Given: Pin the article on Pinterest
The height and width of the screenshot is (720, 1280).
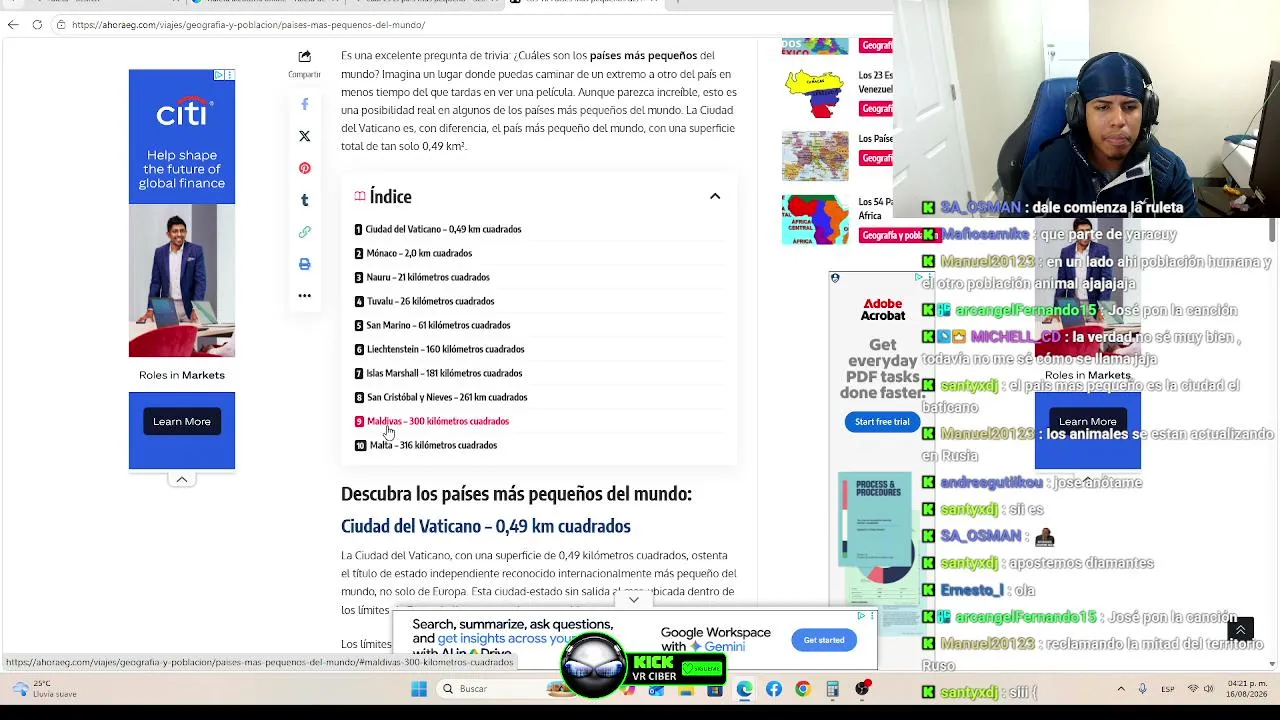Looking at the screenshot, I should tap(305, 168).
